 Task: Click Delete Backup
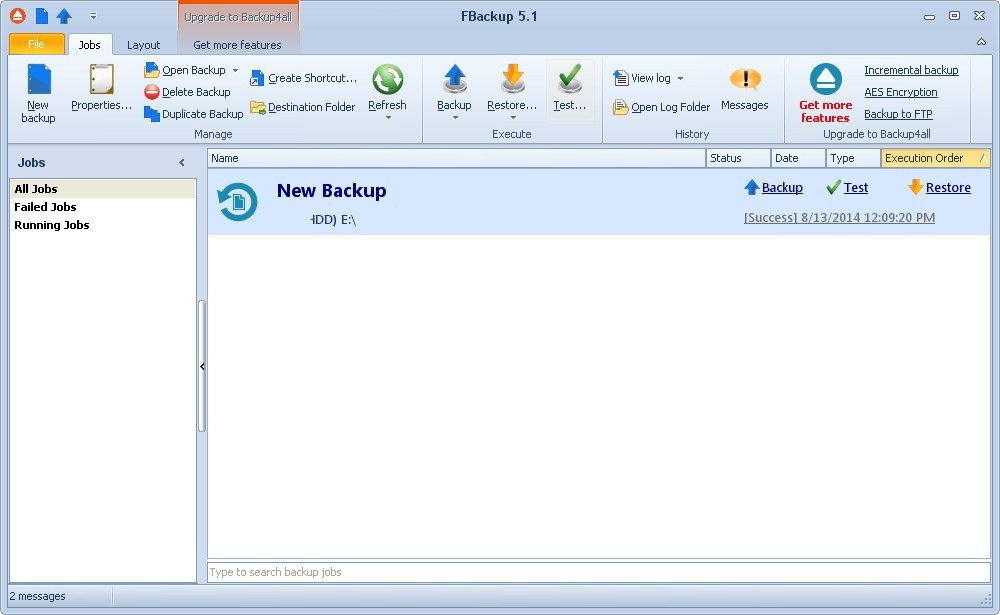pos(188,92)
